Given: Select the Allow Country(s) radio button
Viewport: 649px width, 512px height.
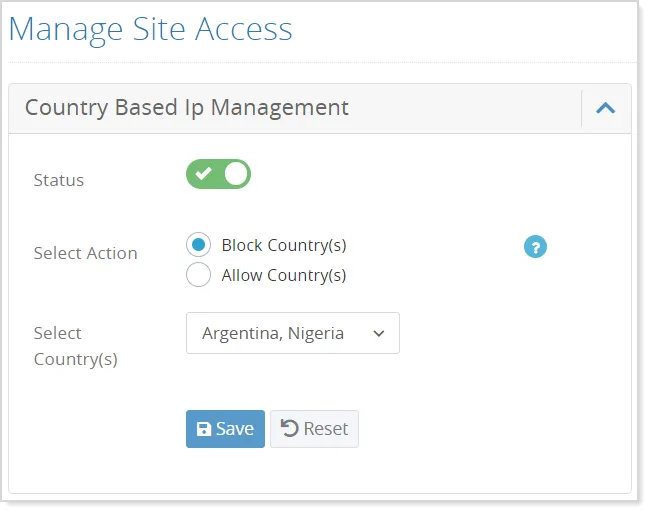Looking at the screenshot, I should (198, 275).
